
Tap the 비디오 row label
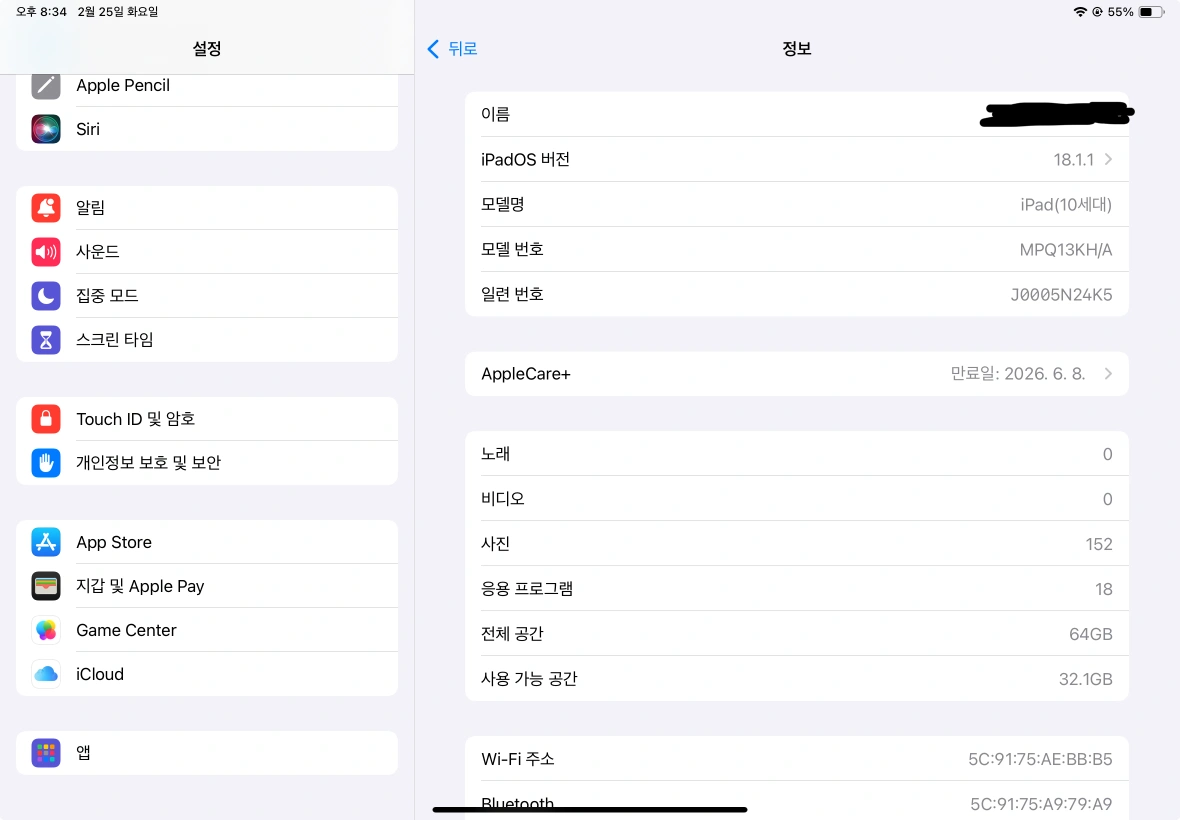tap(503, 499)
